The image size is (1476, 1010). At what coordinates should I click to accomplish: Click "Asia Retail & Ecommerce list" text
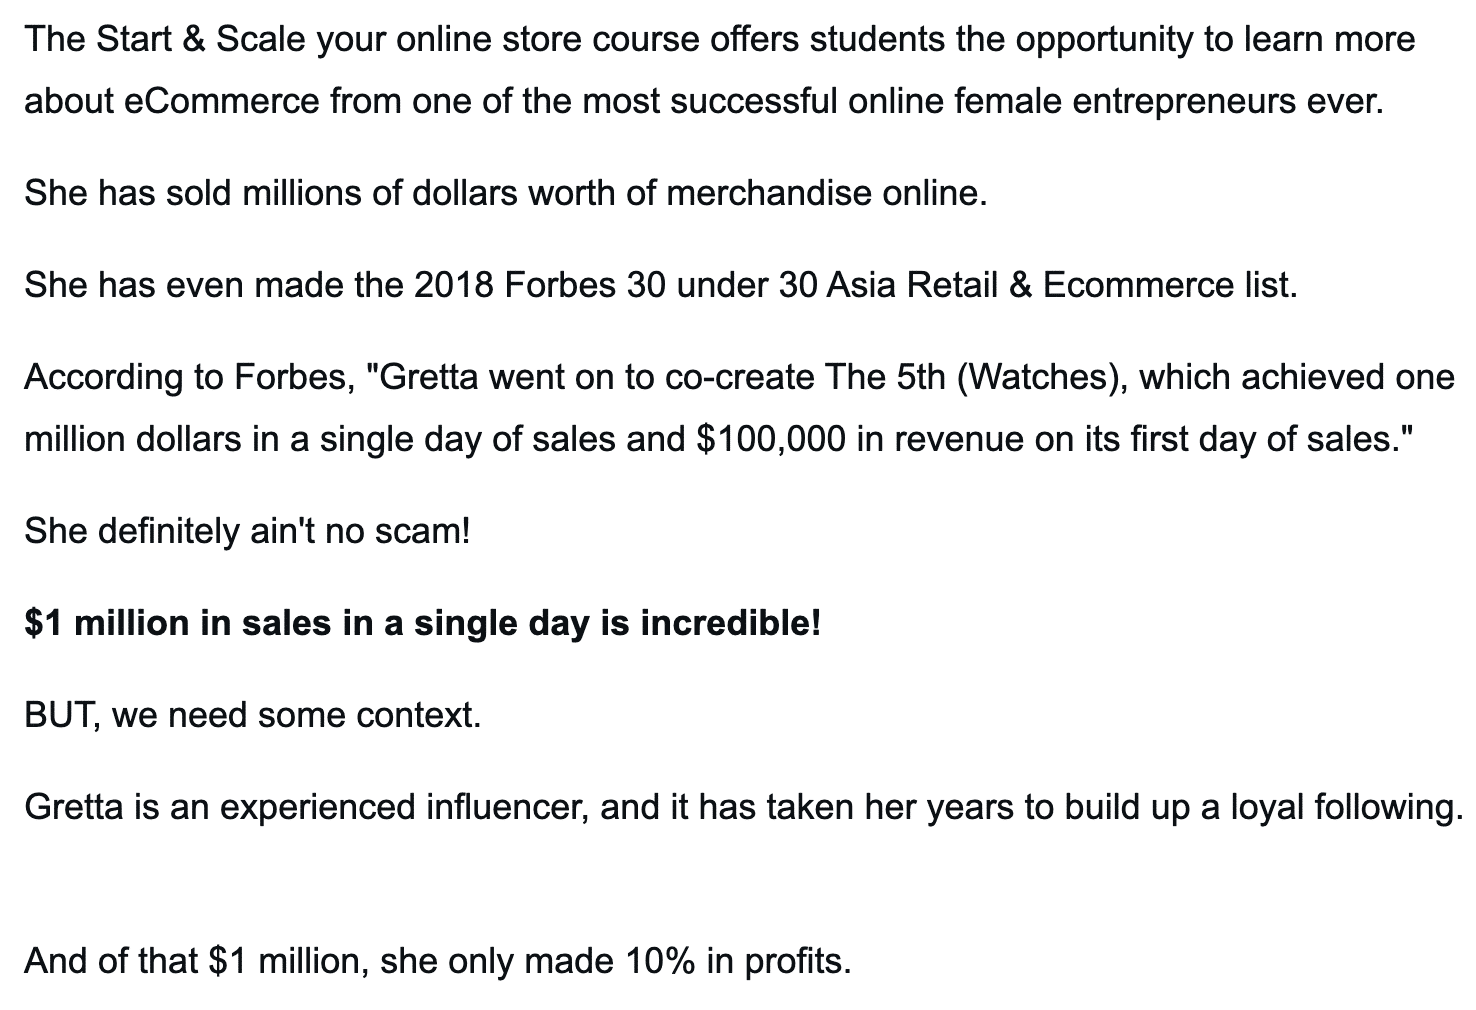click(x=1062, y=286)
